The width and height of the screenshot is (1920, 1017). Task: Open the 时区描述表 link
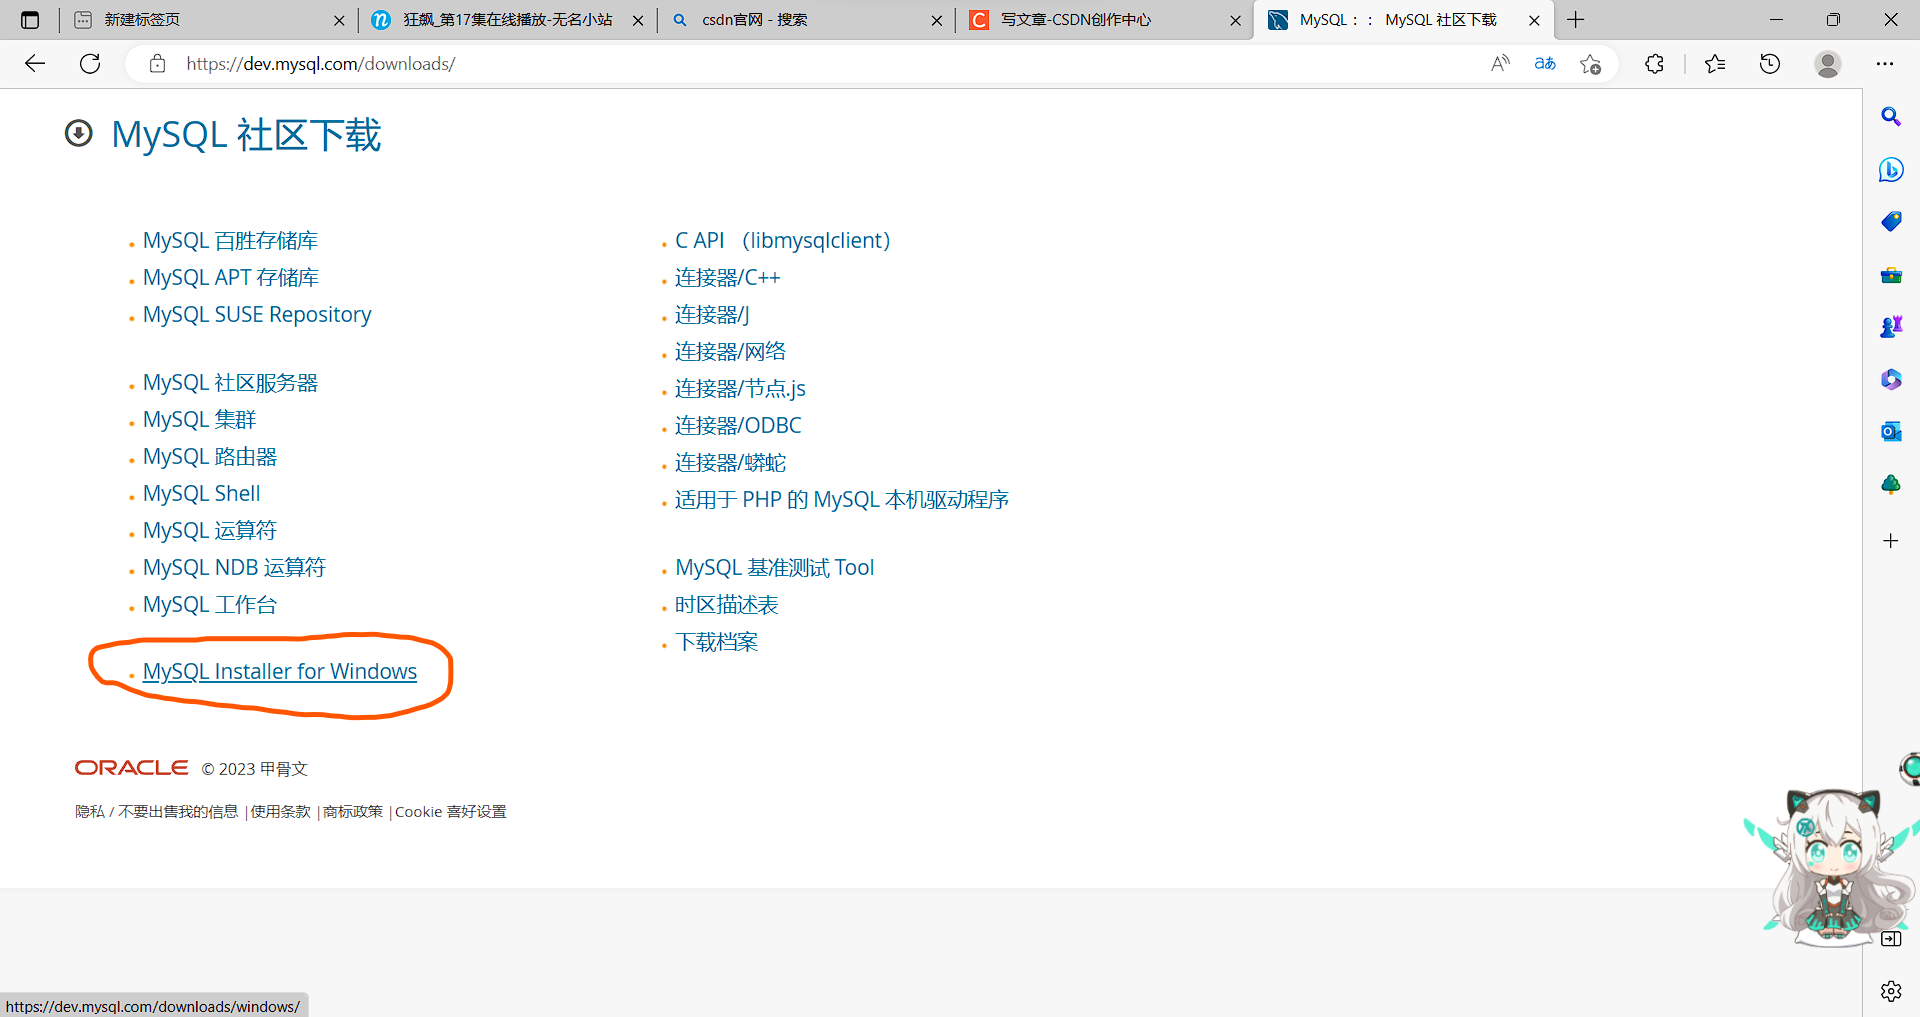point(726,605)
